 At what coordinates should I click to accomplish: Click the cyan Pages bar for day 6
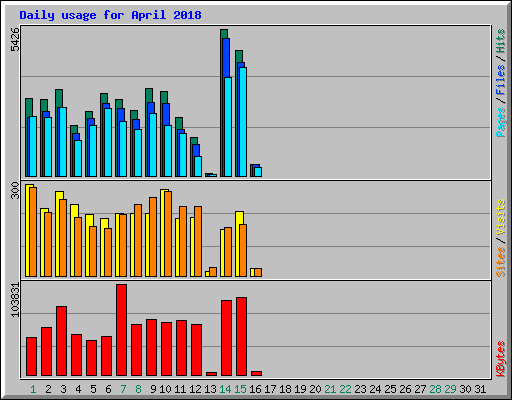pos(108,143)
